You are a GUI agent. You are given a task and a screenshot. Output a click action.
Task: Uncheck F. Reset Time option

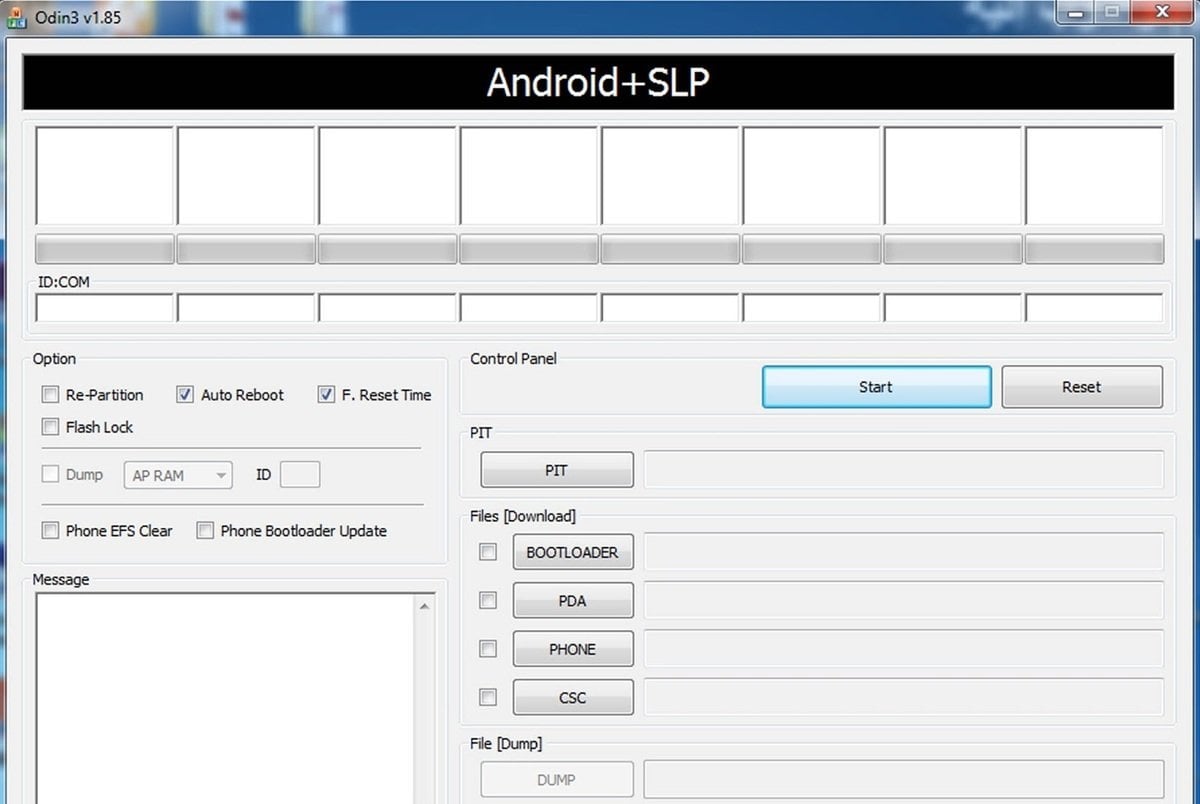326,395
